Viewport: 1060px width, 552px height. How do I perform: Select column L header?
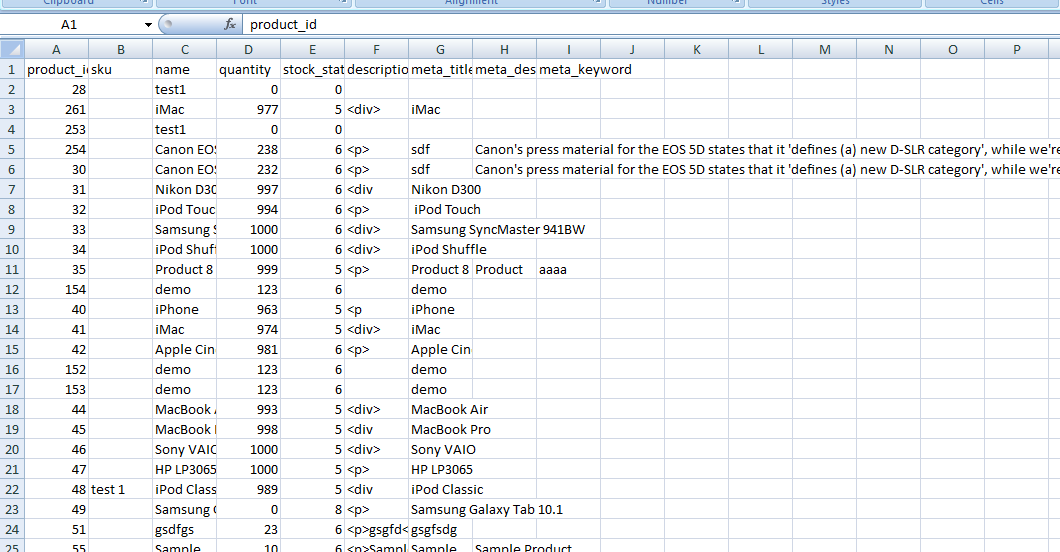761,49
